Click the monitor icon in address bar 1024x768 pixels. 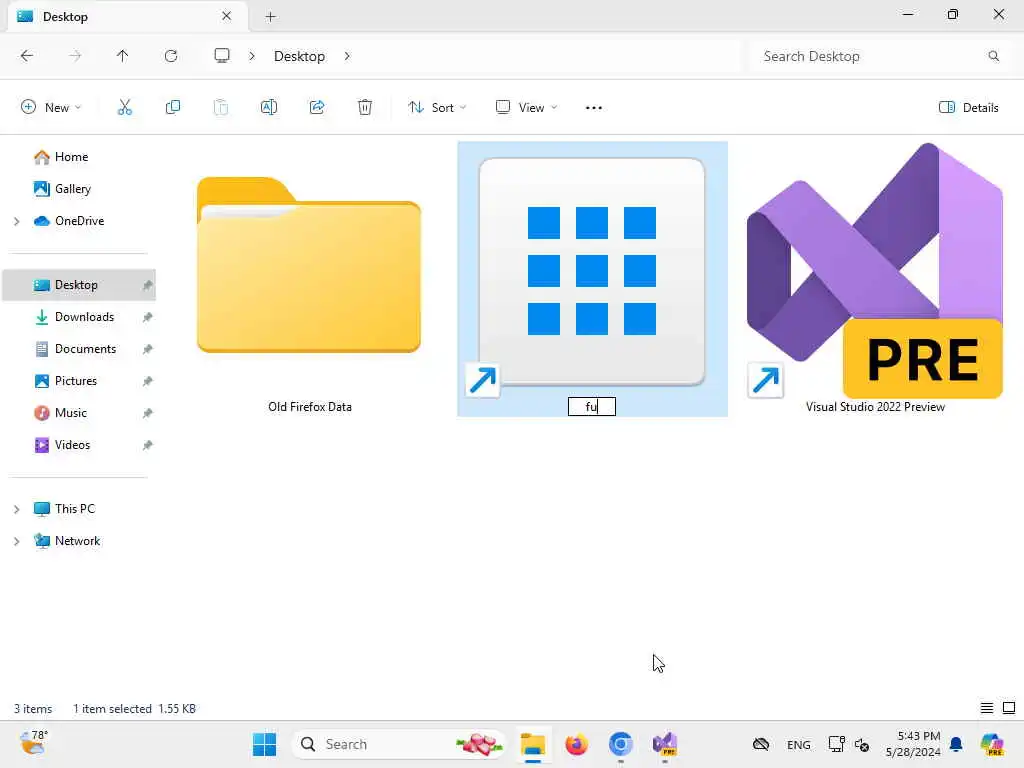[x=222, y=56]
